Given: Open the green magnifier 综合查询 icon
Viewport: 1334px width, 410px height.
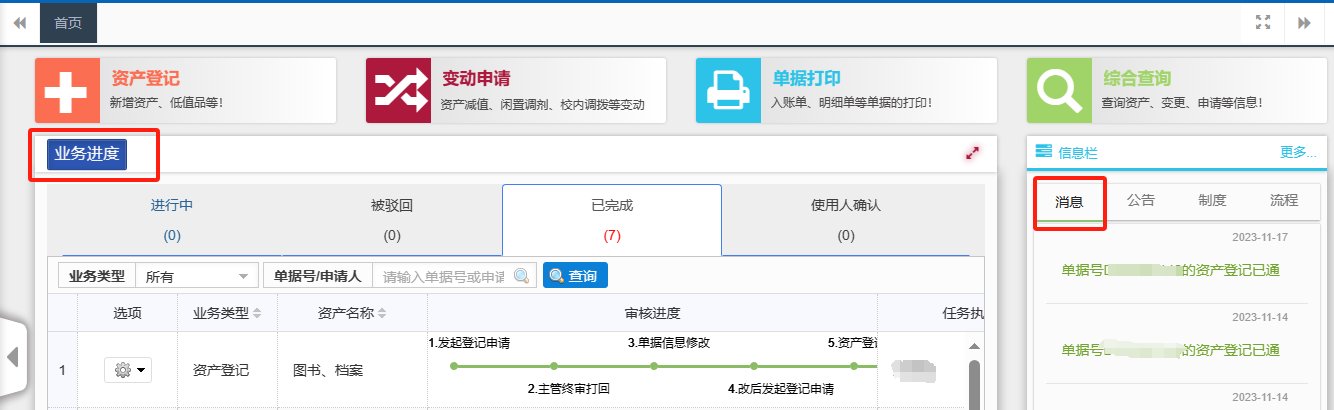Looking at the screenshot, I should point(1059,91).
